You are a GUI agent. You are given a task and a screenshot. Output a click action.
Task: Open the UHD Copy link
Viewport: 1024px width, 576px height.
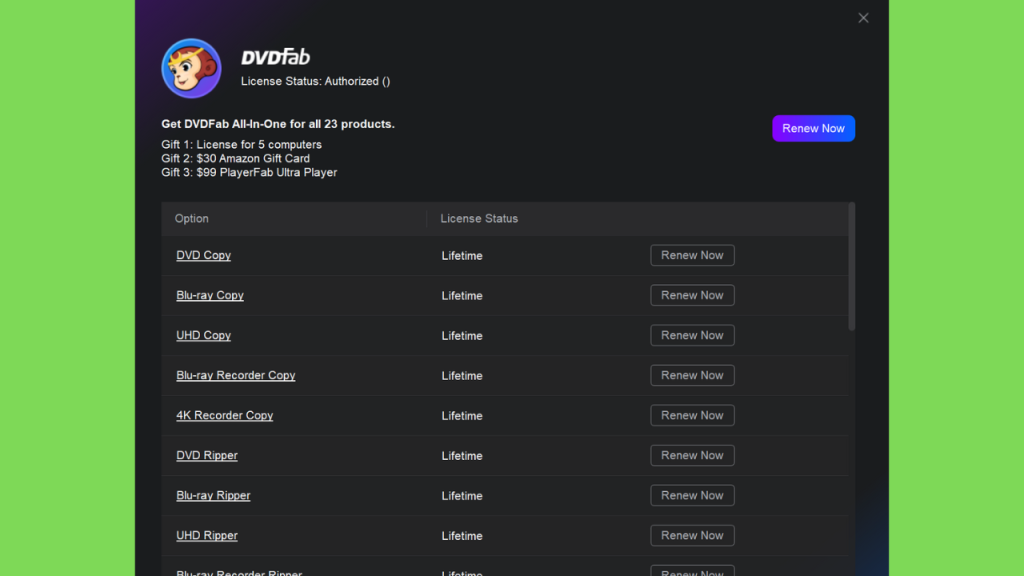click(x=203, y=335)
